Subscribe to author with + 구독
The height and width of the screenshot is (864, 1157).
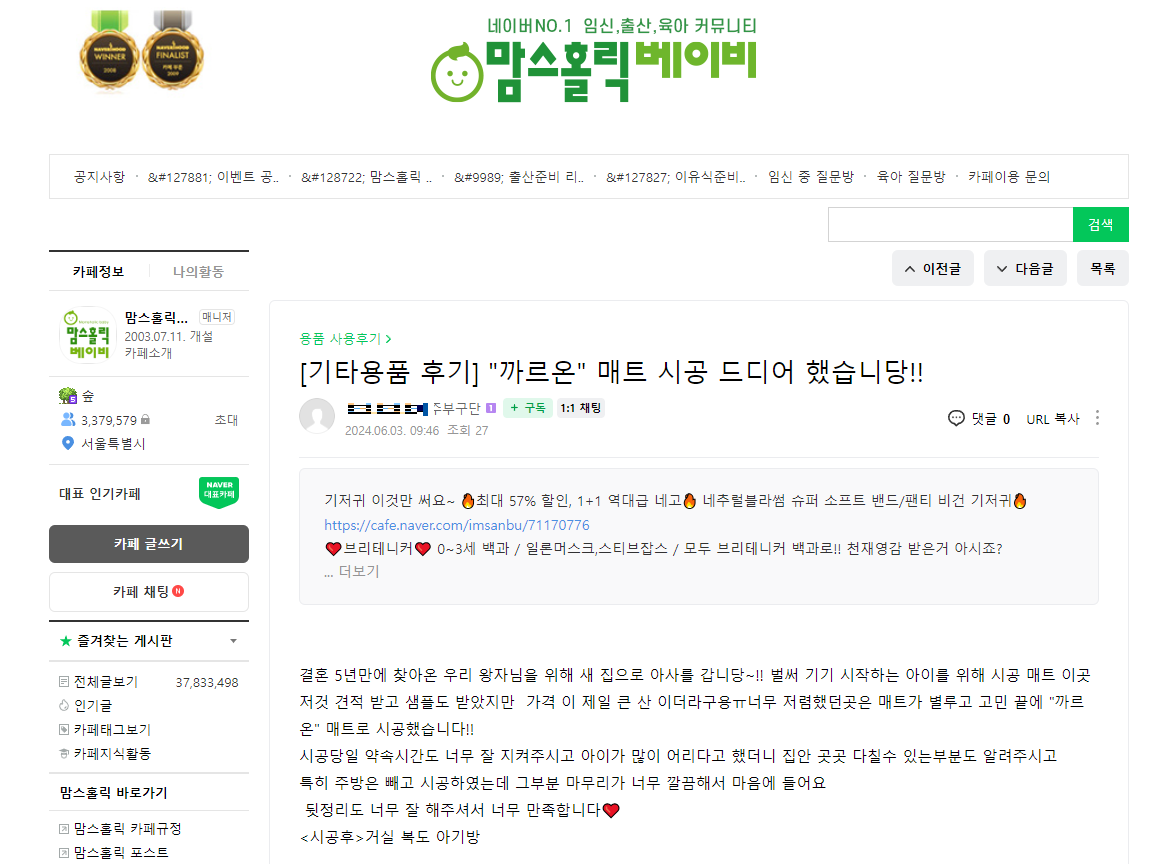[528, 408]
